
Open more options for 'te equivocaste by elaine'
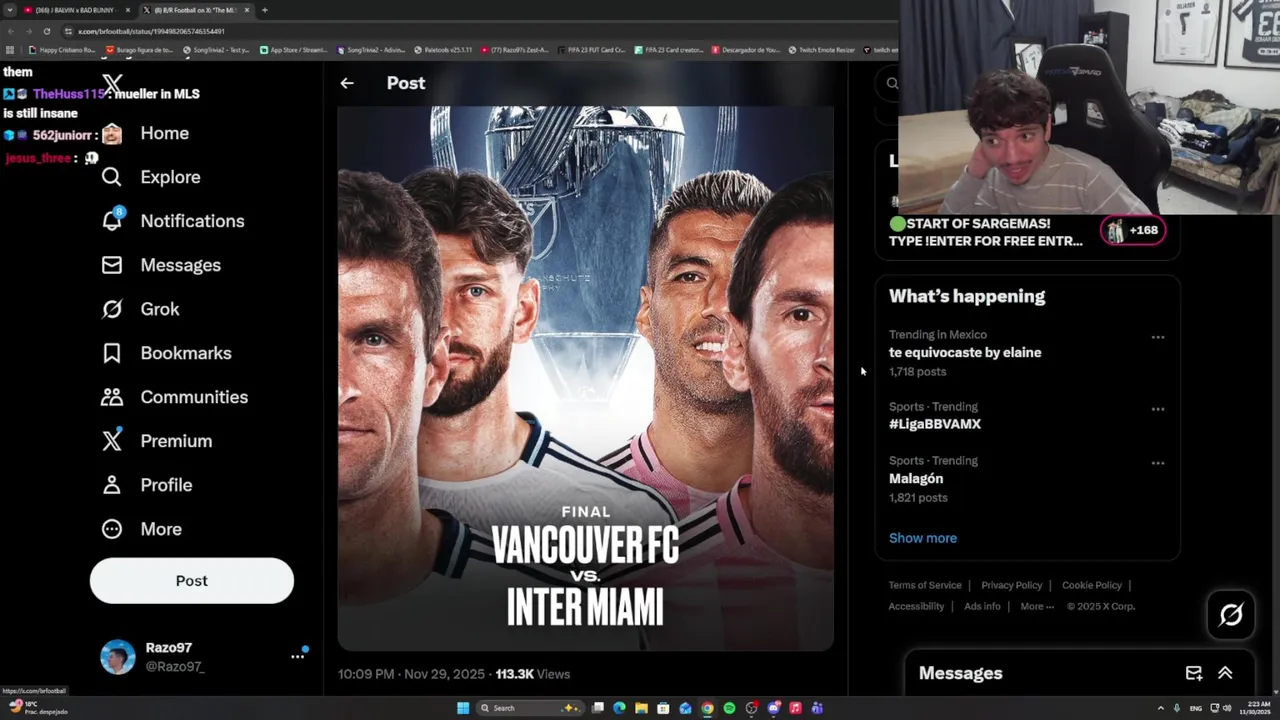click(x=1158, y=337)
